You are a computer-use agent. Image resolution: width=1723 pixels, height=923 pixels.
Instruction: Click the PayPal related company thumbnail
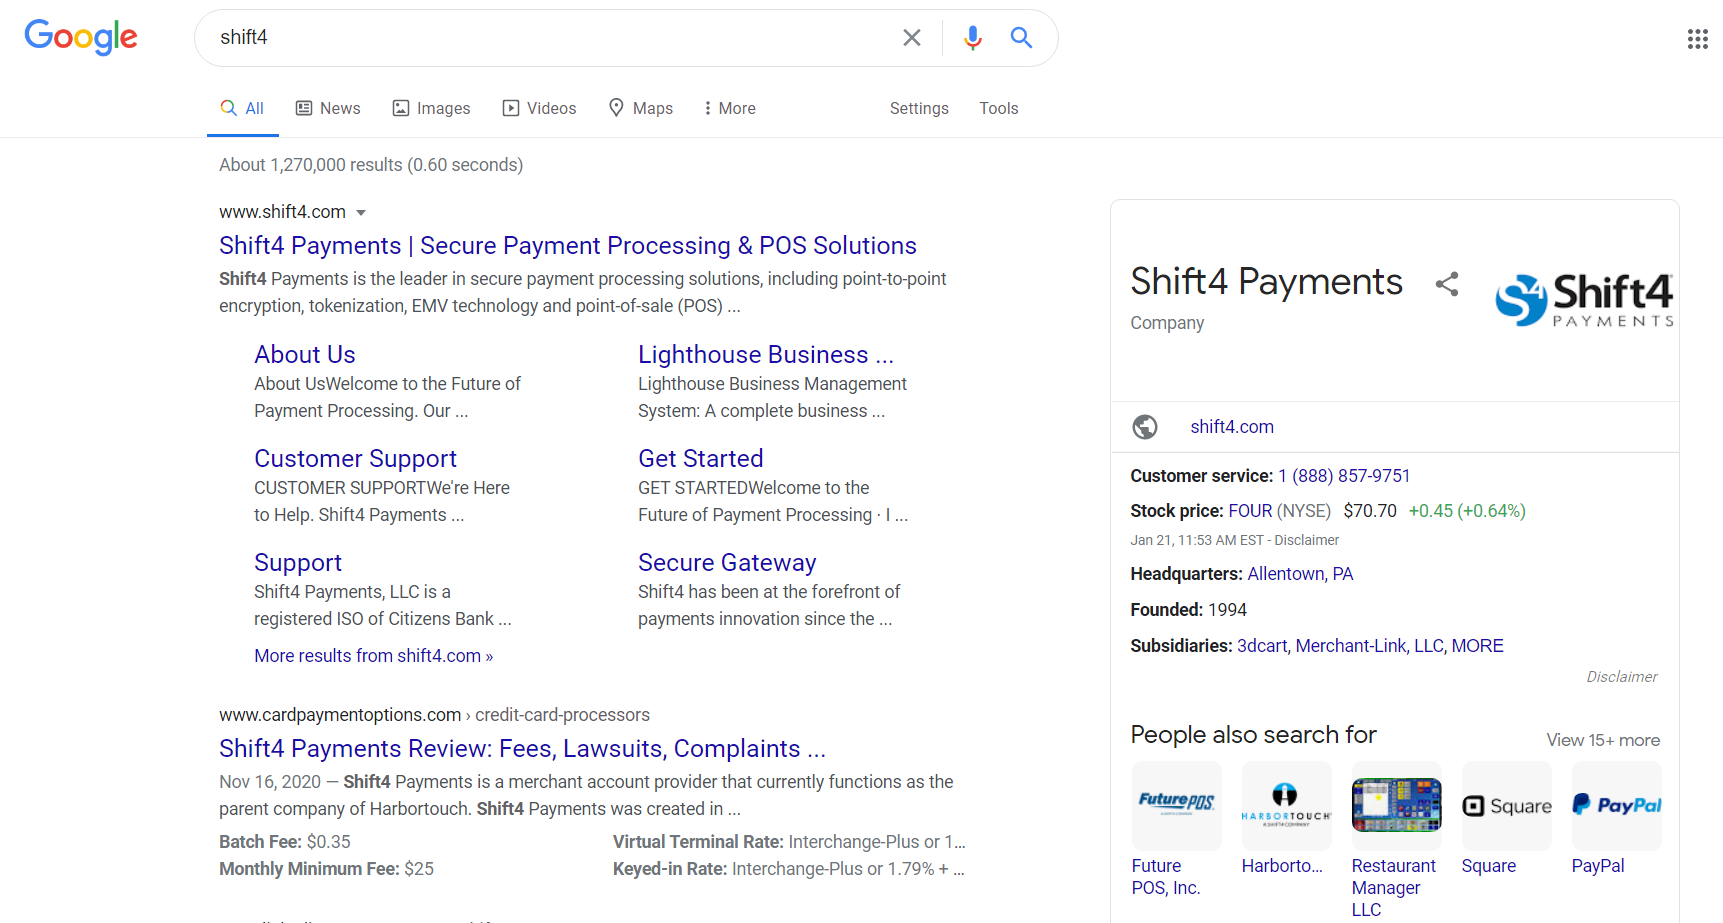1616,805
